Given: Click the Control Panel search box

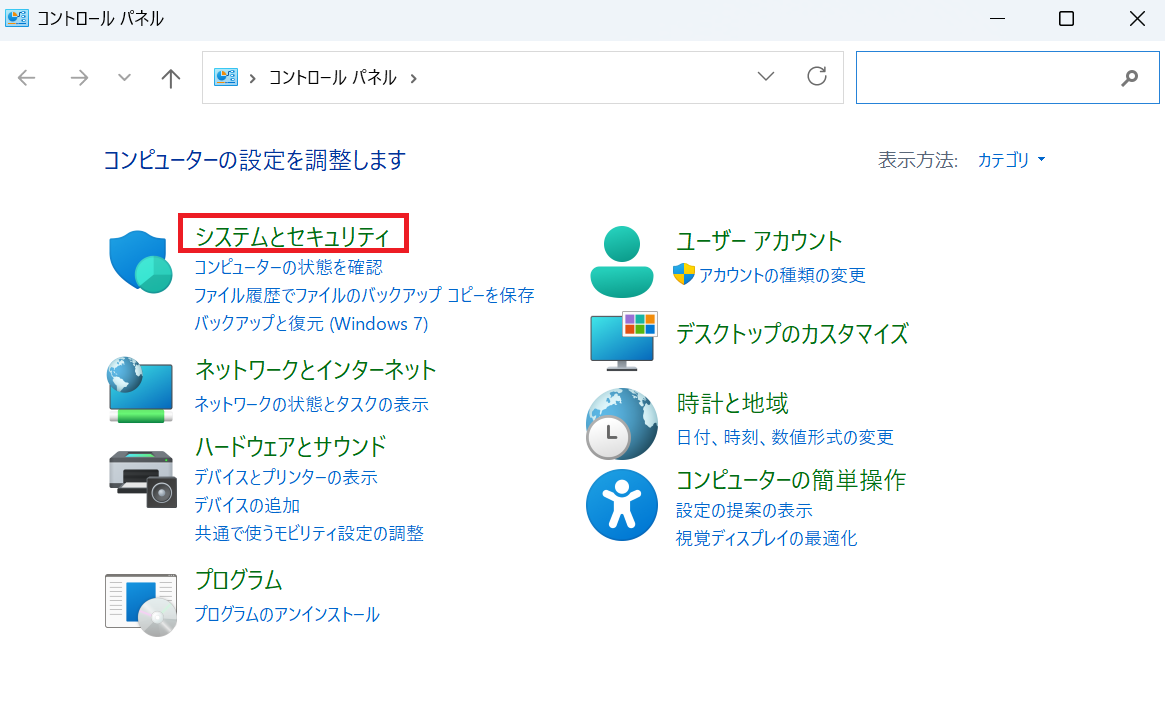Looking at the screenshot, I should click(985, 78).
